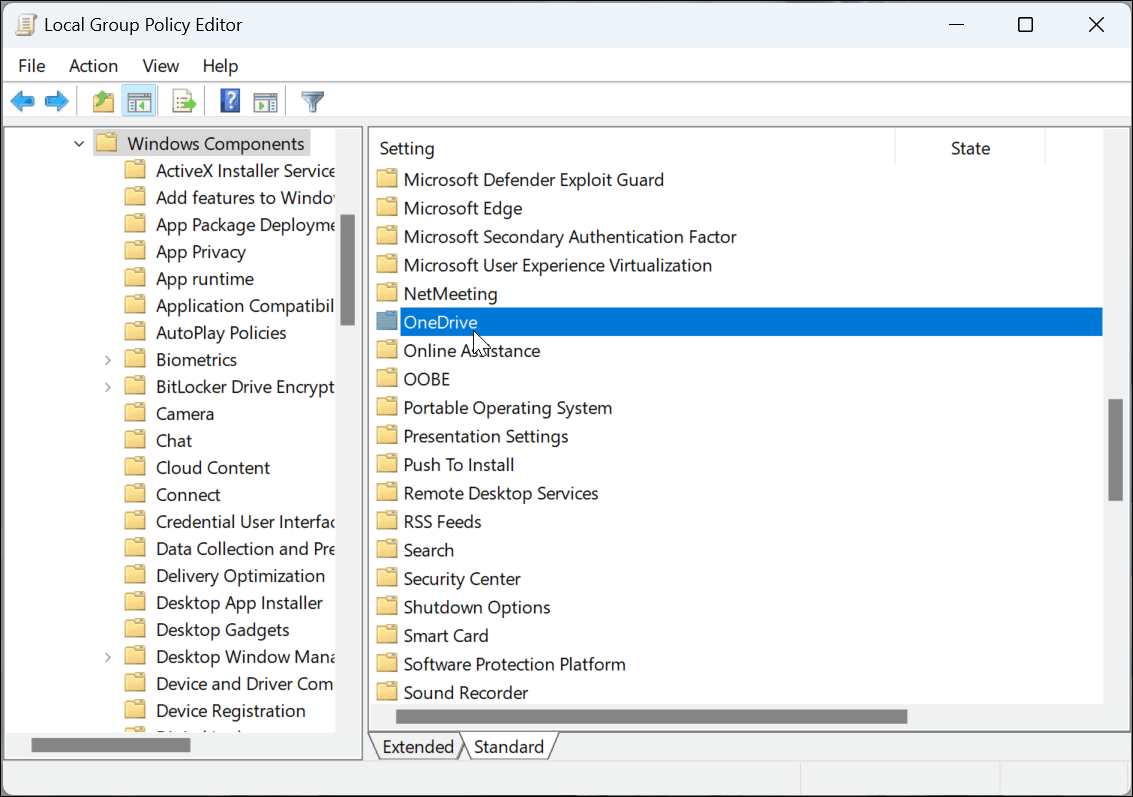Screen dimensions: 1133x797
Task: Open Help via the question mark icon
Action: click(x=228, y=100)
